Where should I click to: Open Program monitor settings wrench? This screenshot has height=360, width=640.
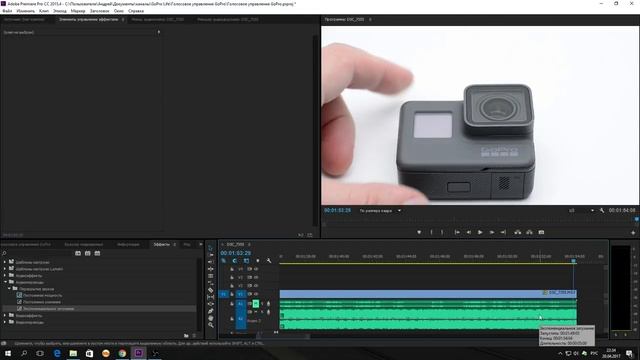coord(602,211)
